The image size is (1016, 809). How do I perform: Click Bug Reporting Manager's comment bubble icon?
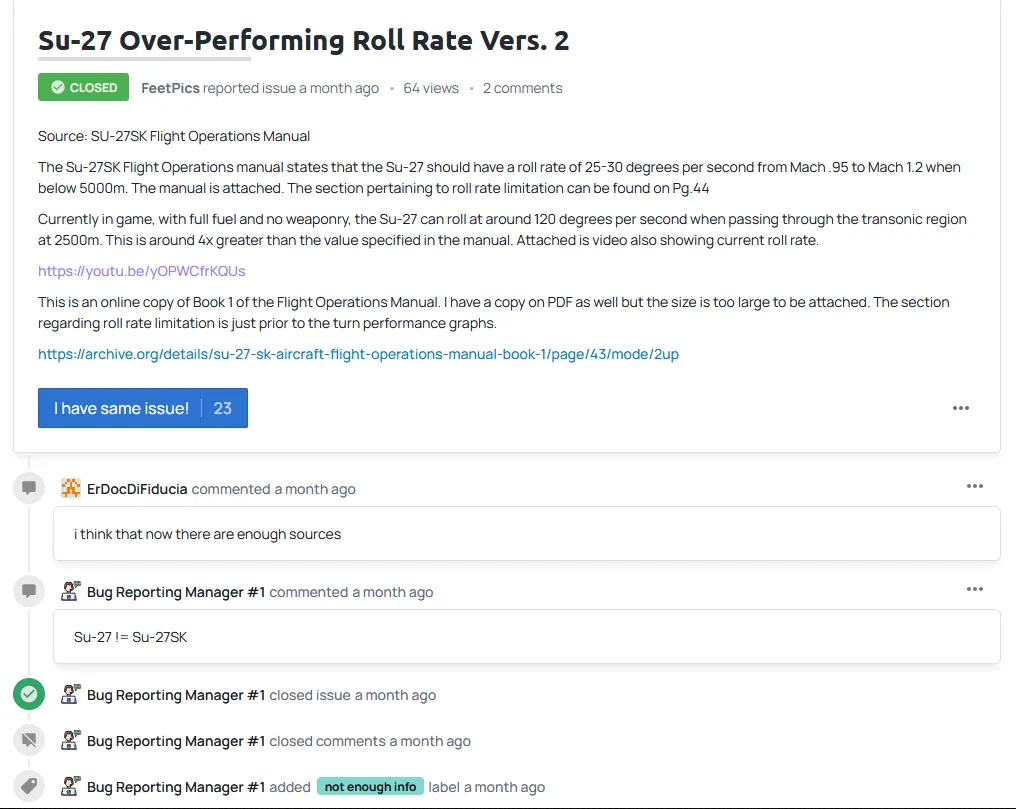[x=29, y=591]
